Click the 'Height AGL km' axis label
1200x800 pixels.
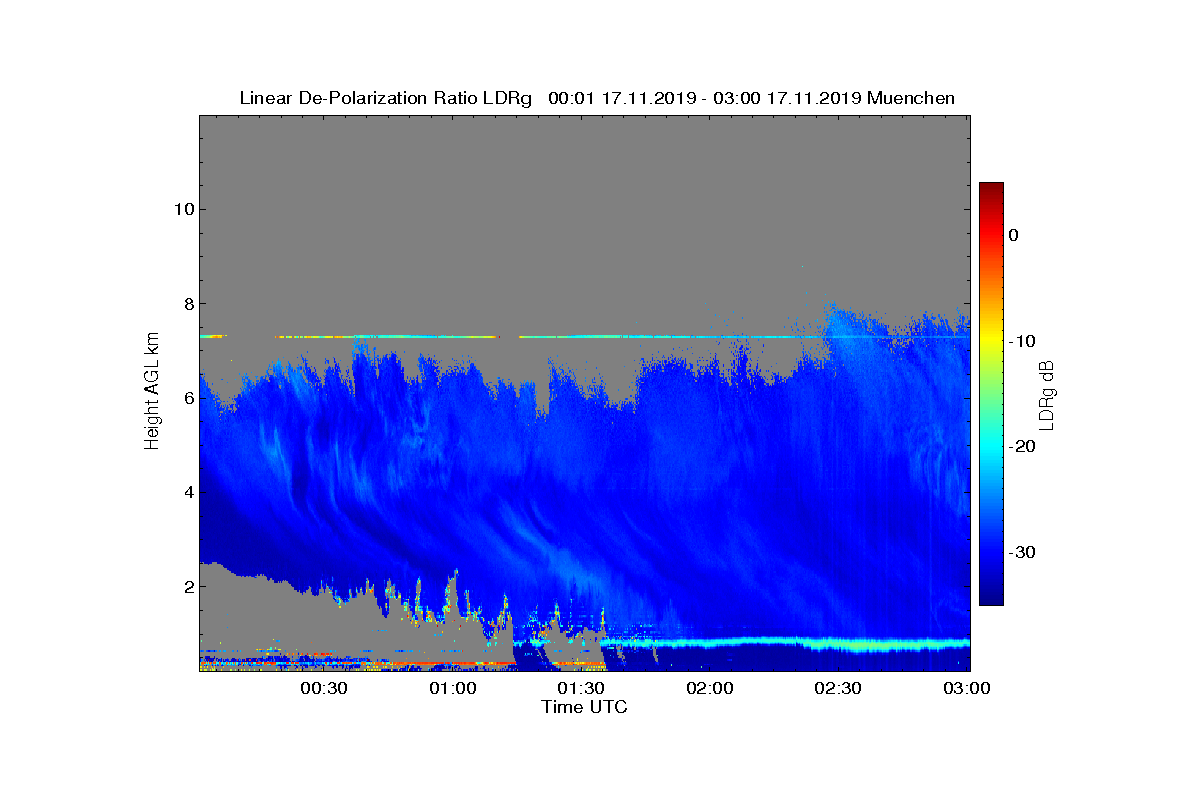[x=152, y=392]
